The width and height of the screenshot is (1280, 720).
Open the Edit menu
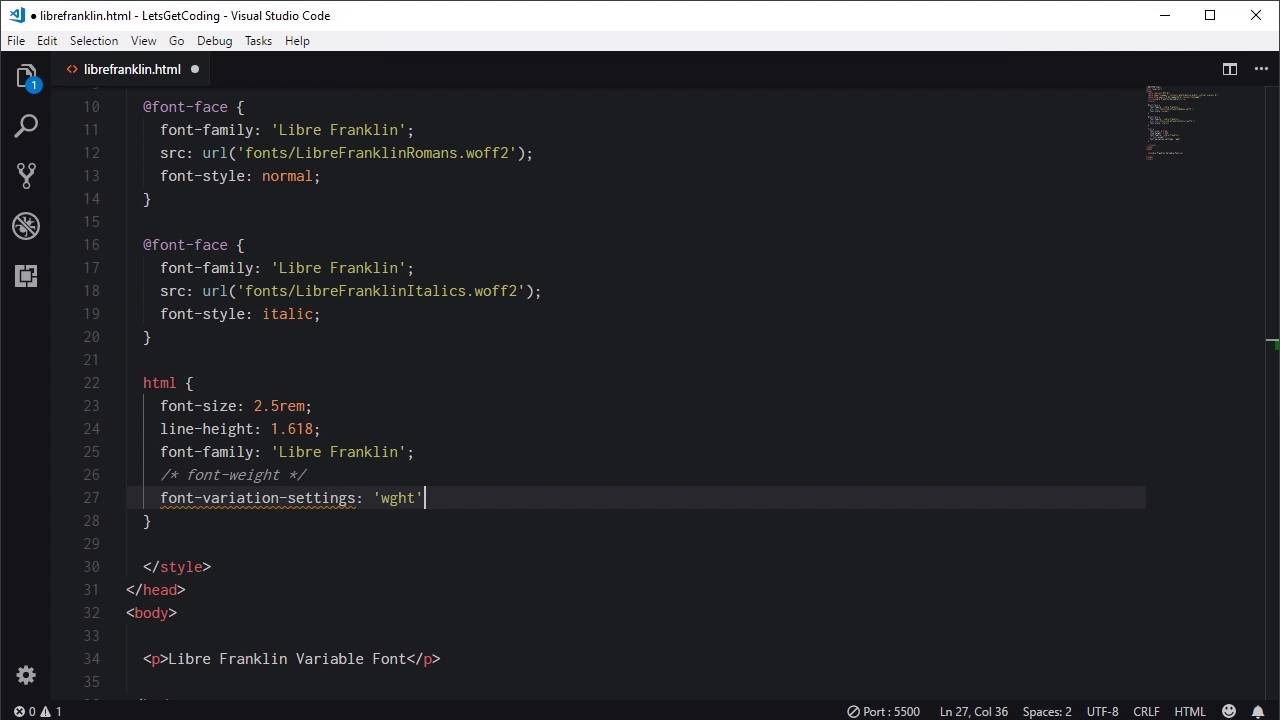coord(47,41)
